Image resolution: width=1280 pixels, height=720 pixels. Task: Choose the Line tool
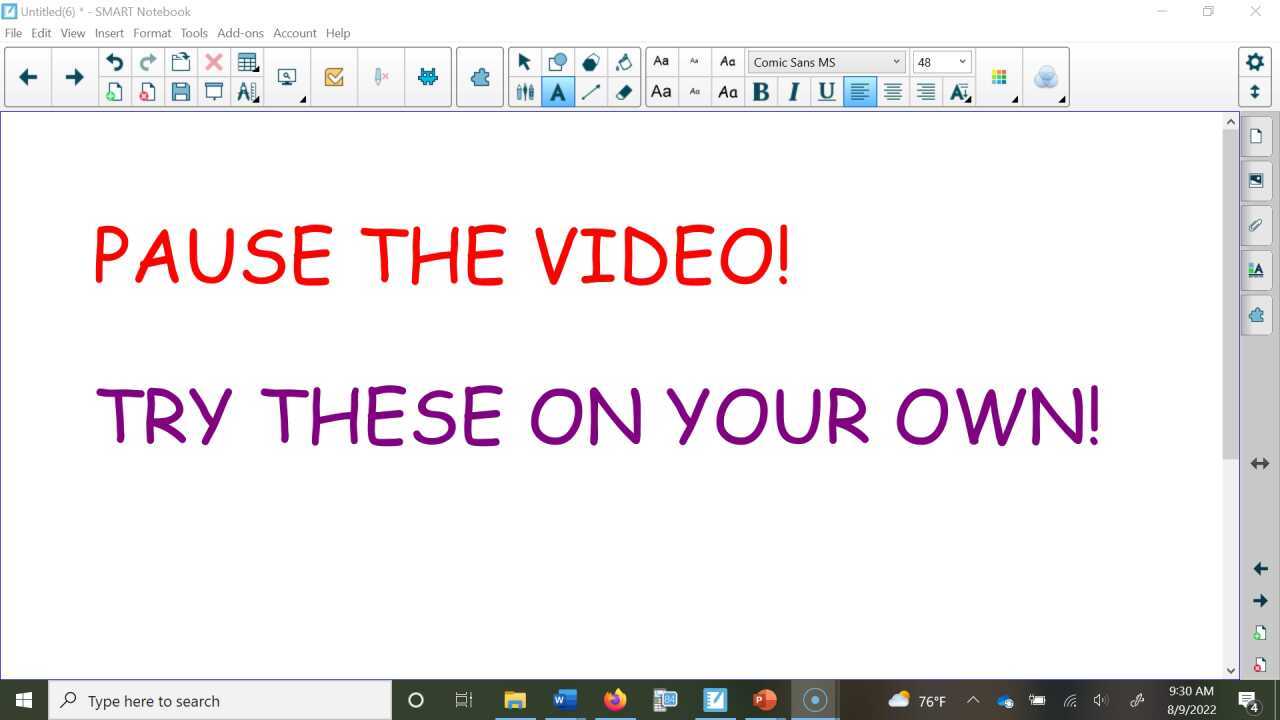pyautogui.click(x=591, y=92)
